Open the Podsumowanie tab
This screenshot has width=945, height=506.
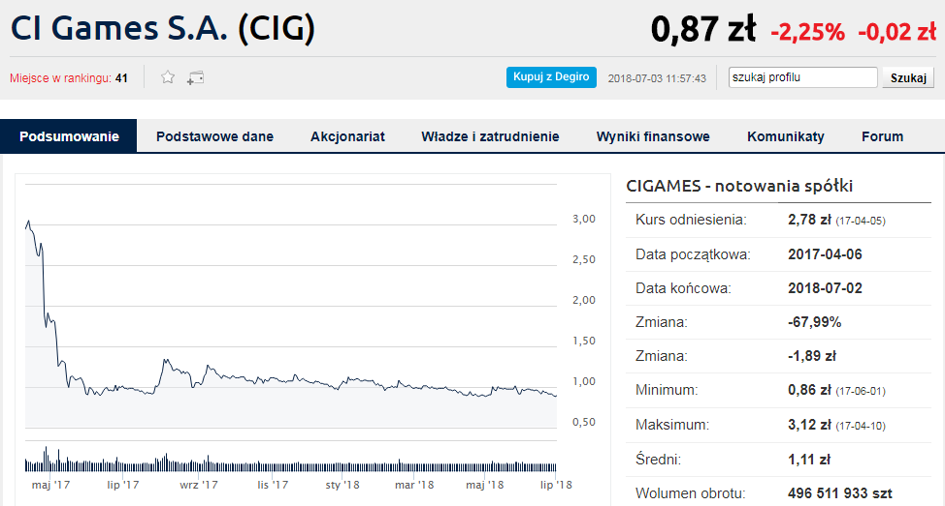click(69, 136)
